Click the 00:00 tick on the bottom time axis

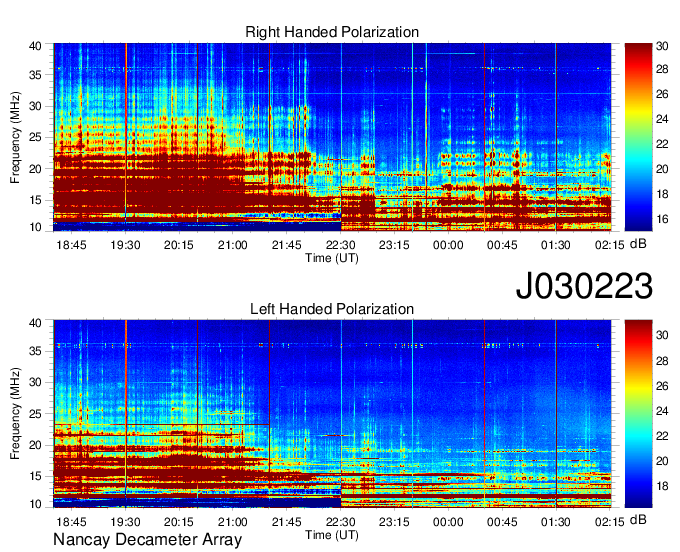448,523
